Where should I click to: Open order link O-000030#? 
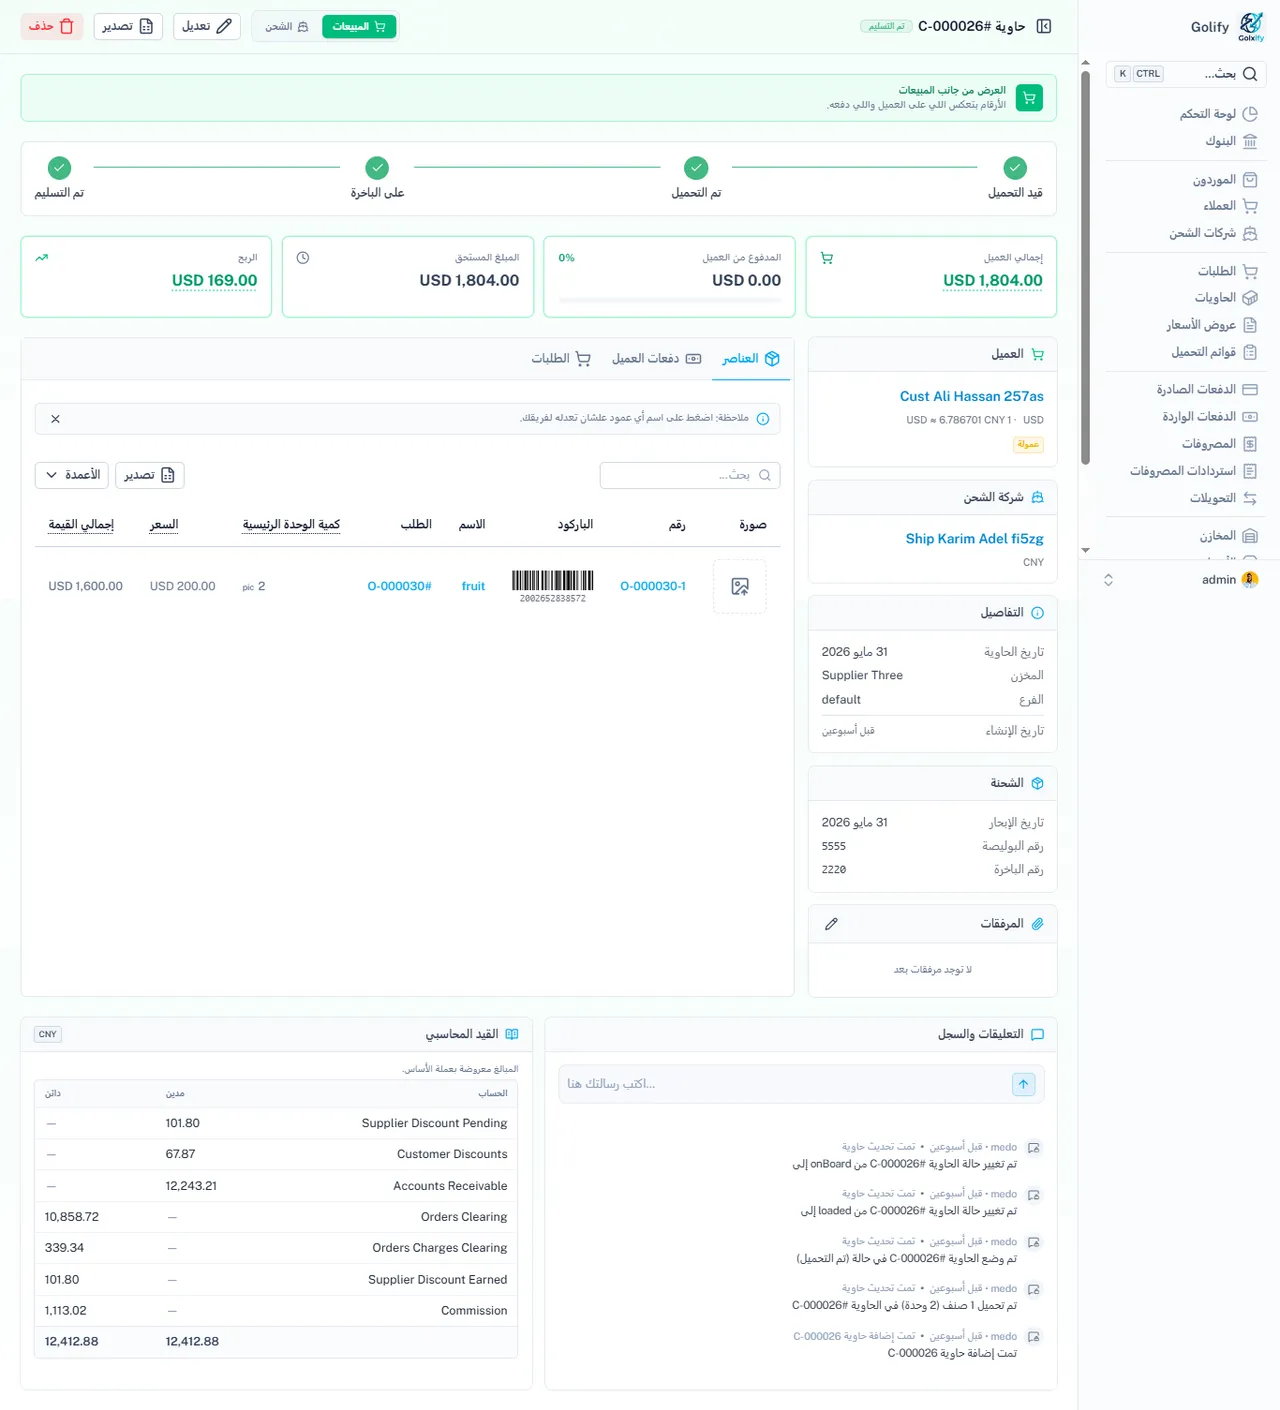pos(399,586)
